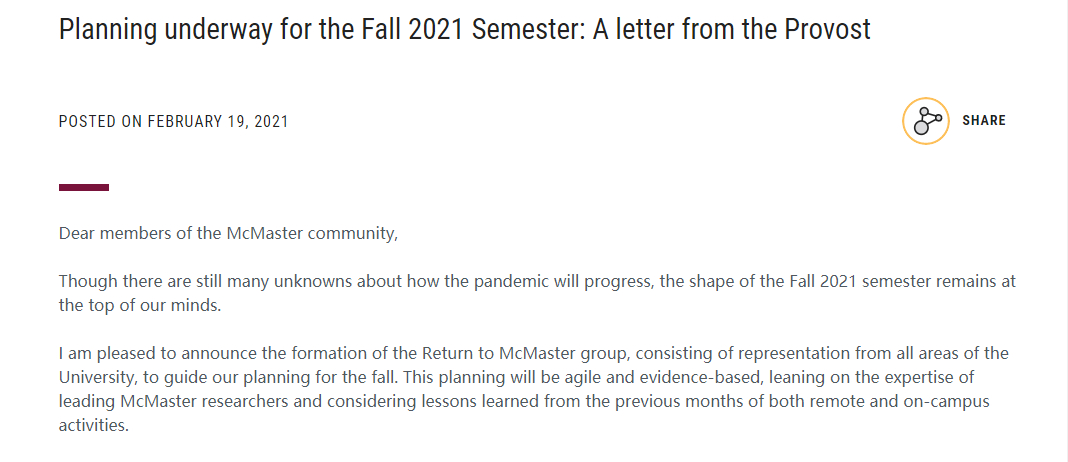1068x462 pixels.
Task: Click the "Dear members of the McMaster community" greeting
Action: (228, 234)
